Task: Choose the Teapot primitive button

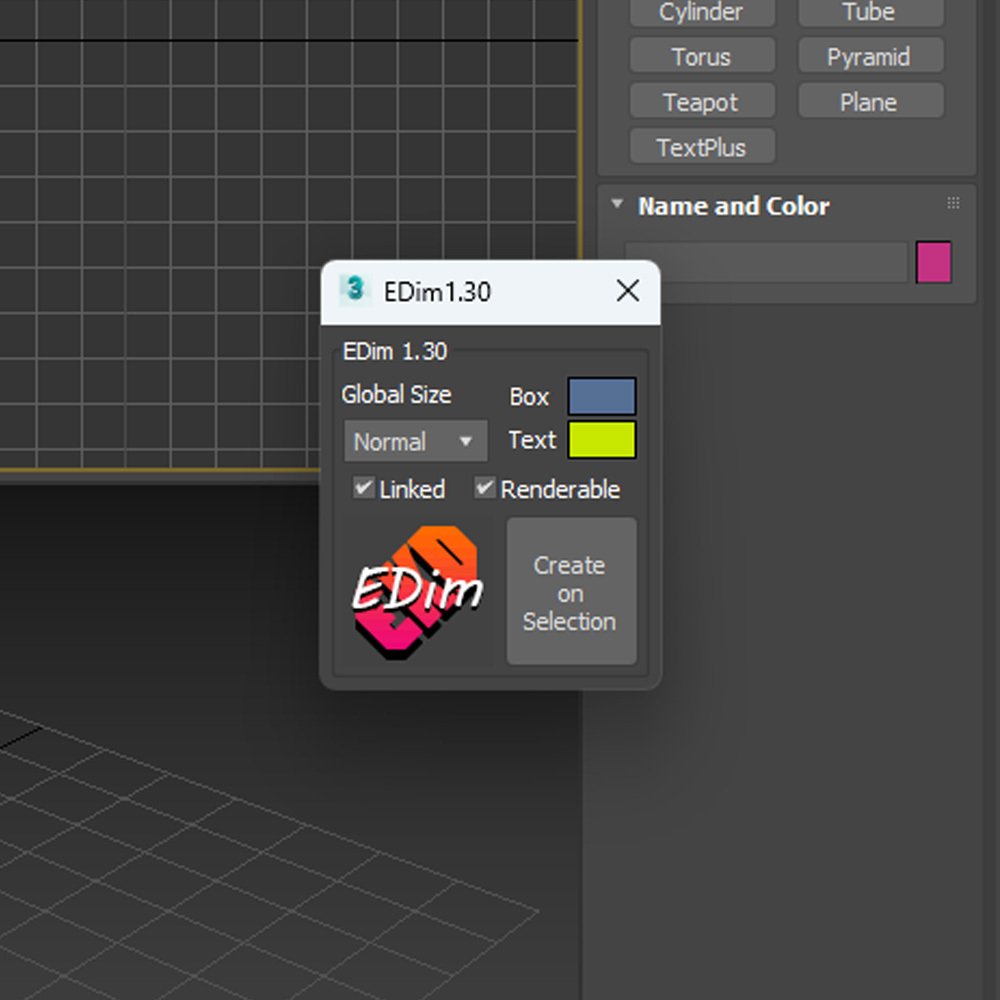Action: [702, 101]
